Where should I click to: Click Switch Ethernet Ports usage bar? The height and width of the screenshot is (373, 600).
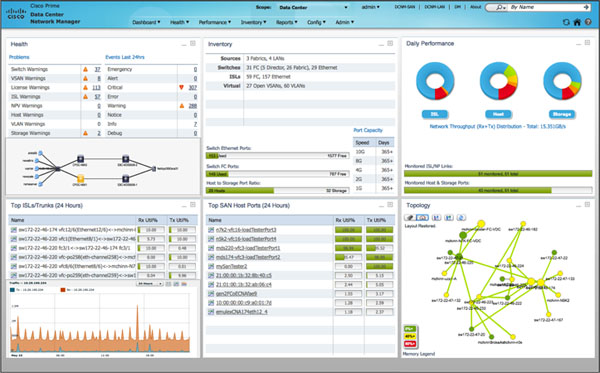pyautogui.click(x=277, y=156)
